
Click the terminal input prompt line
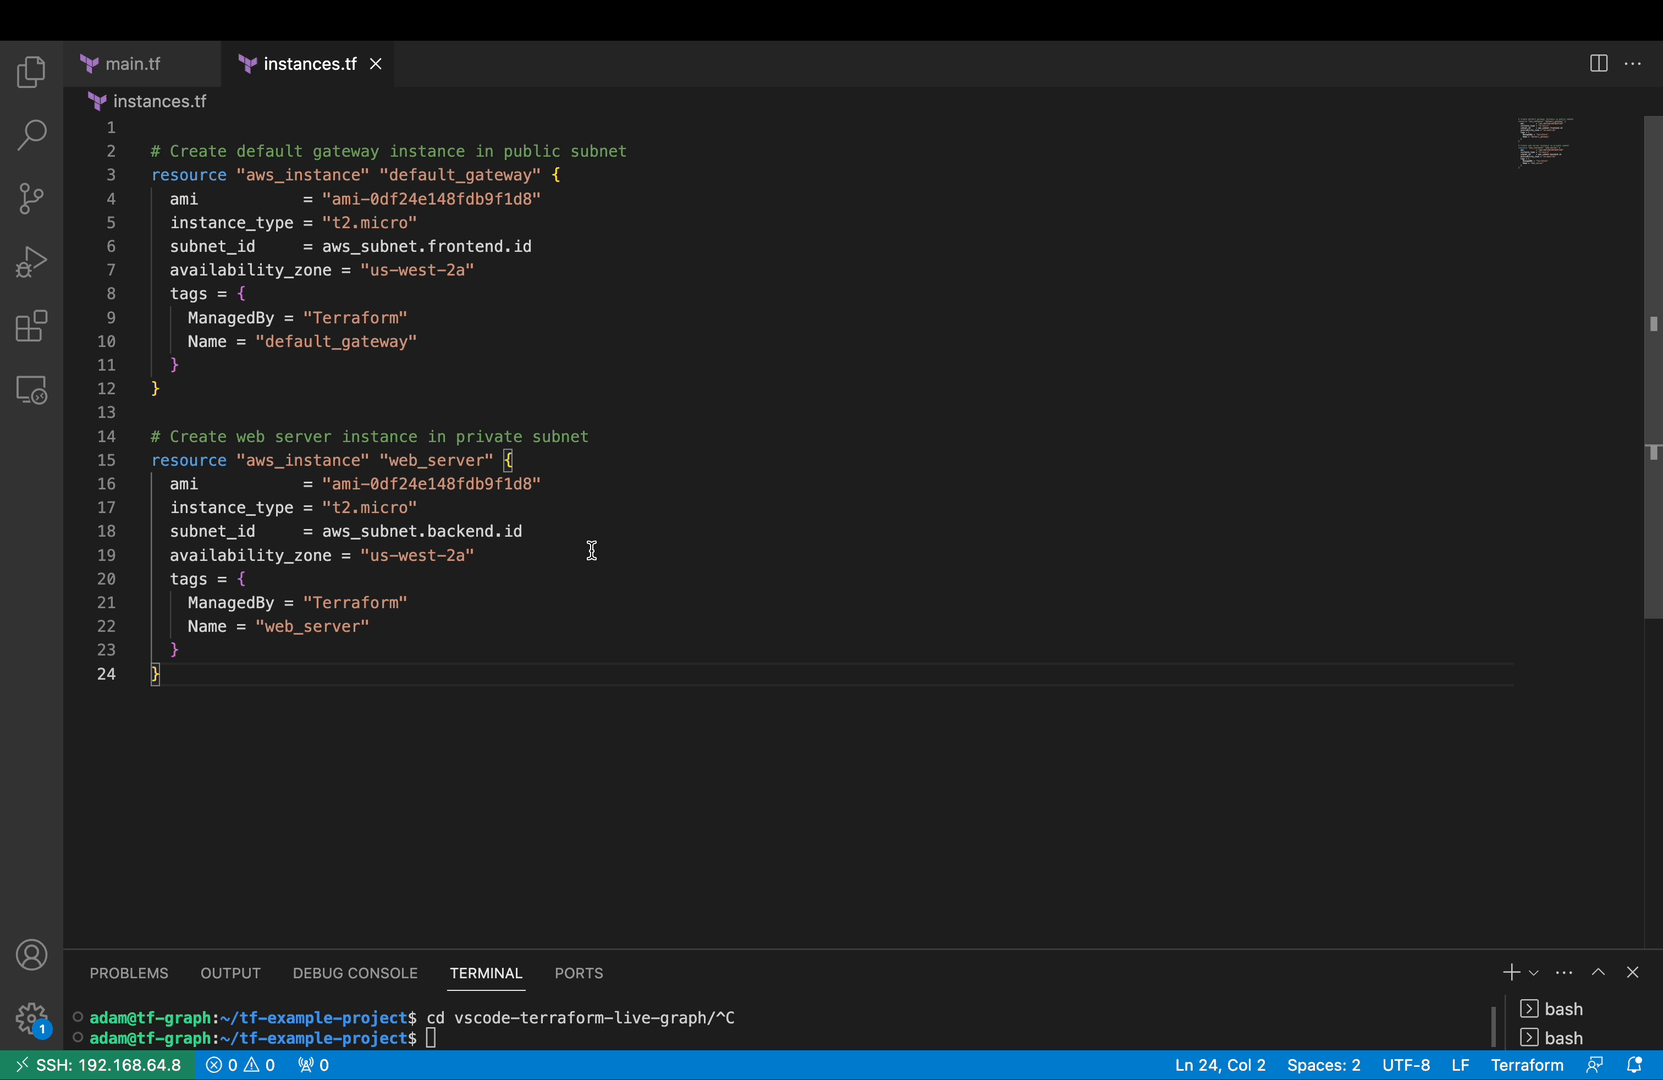(430, 1038)
